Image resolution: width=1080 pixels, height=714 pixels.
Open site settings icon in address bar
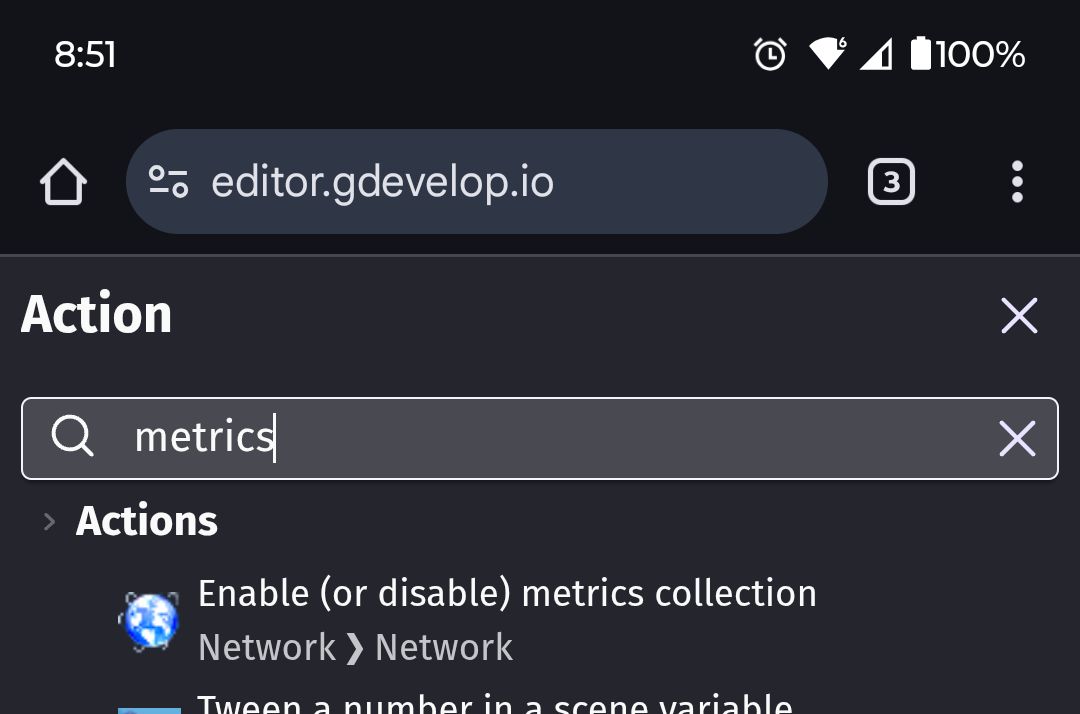click(x=168, y=182)
